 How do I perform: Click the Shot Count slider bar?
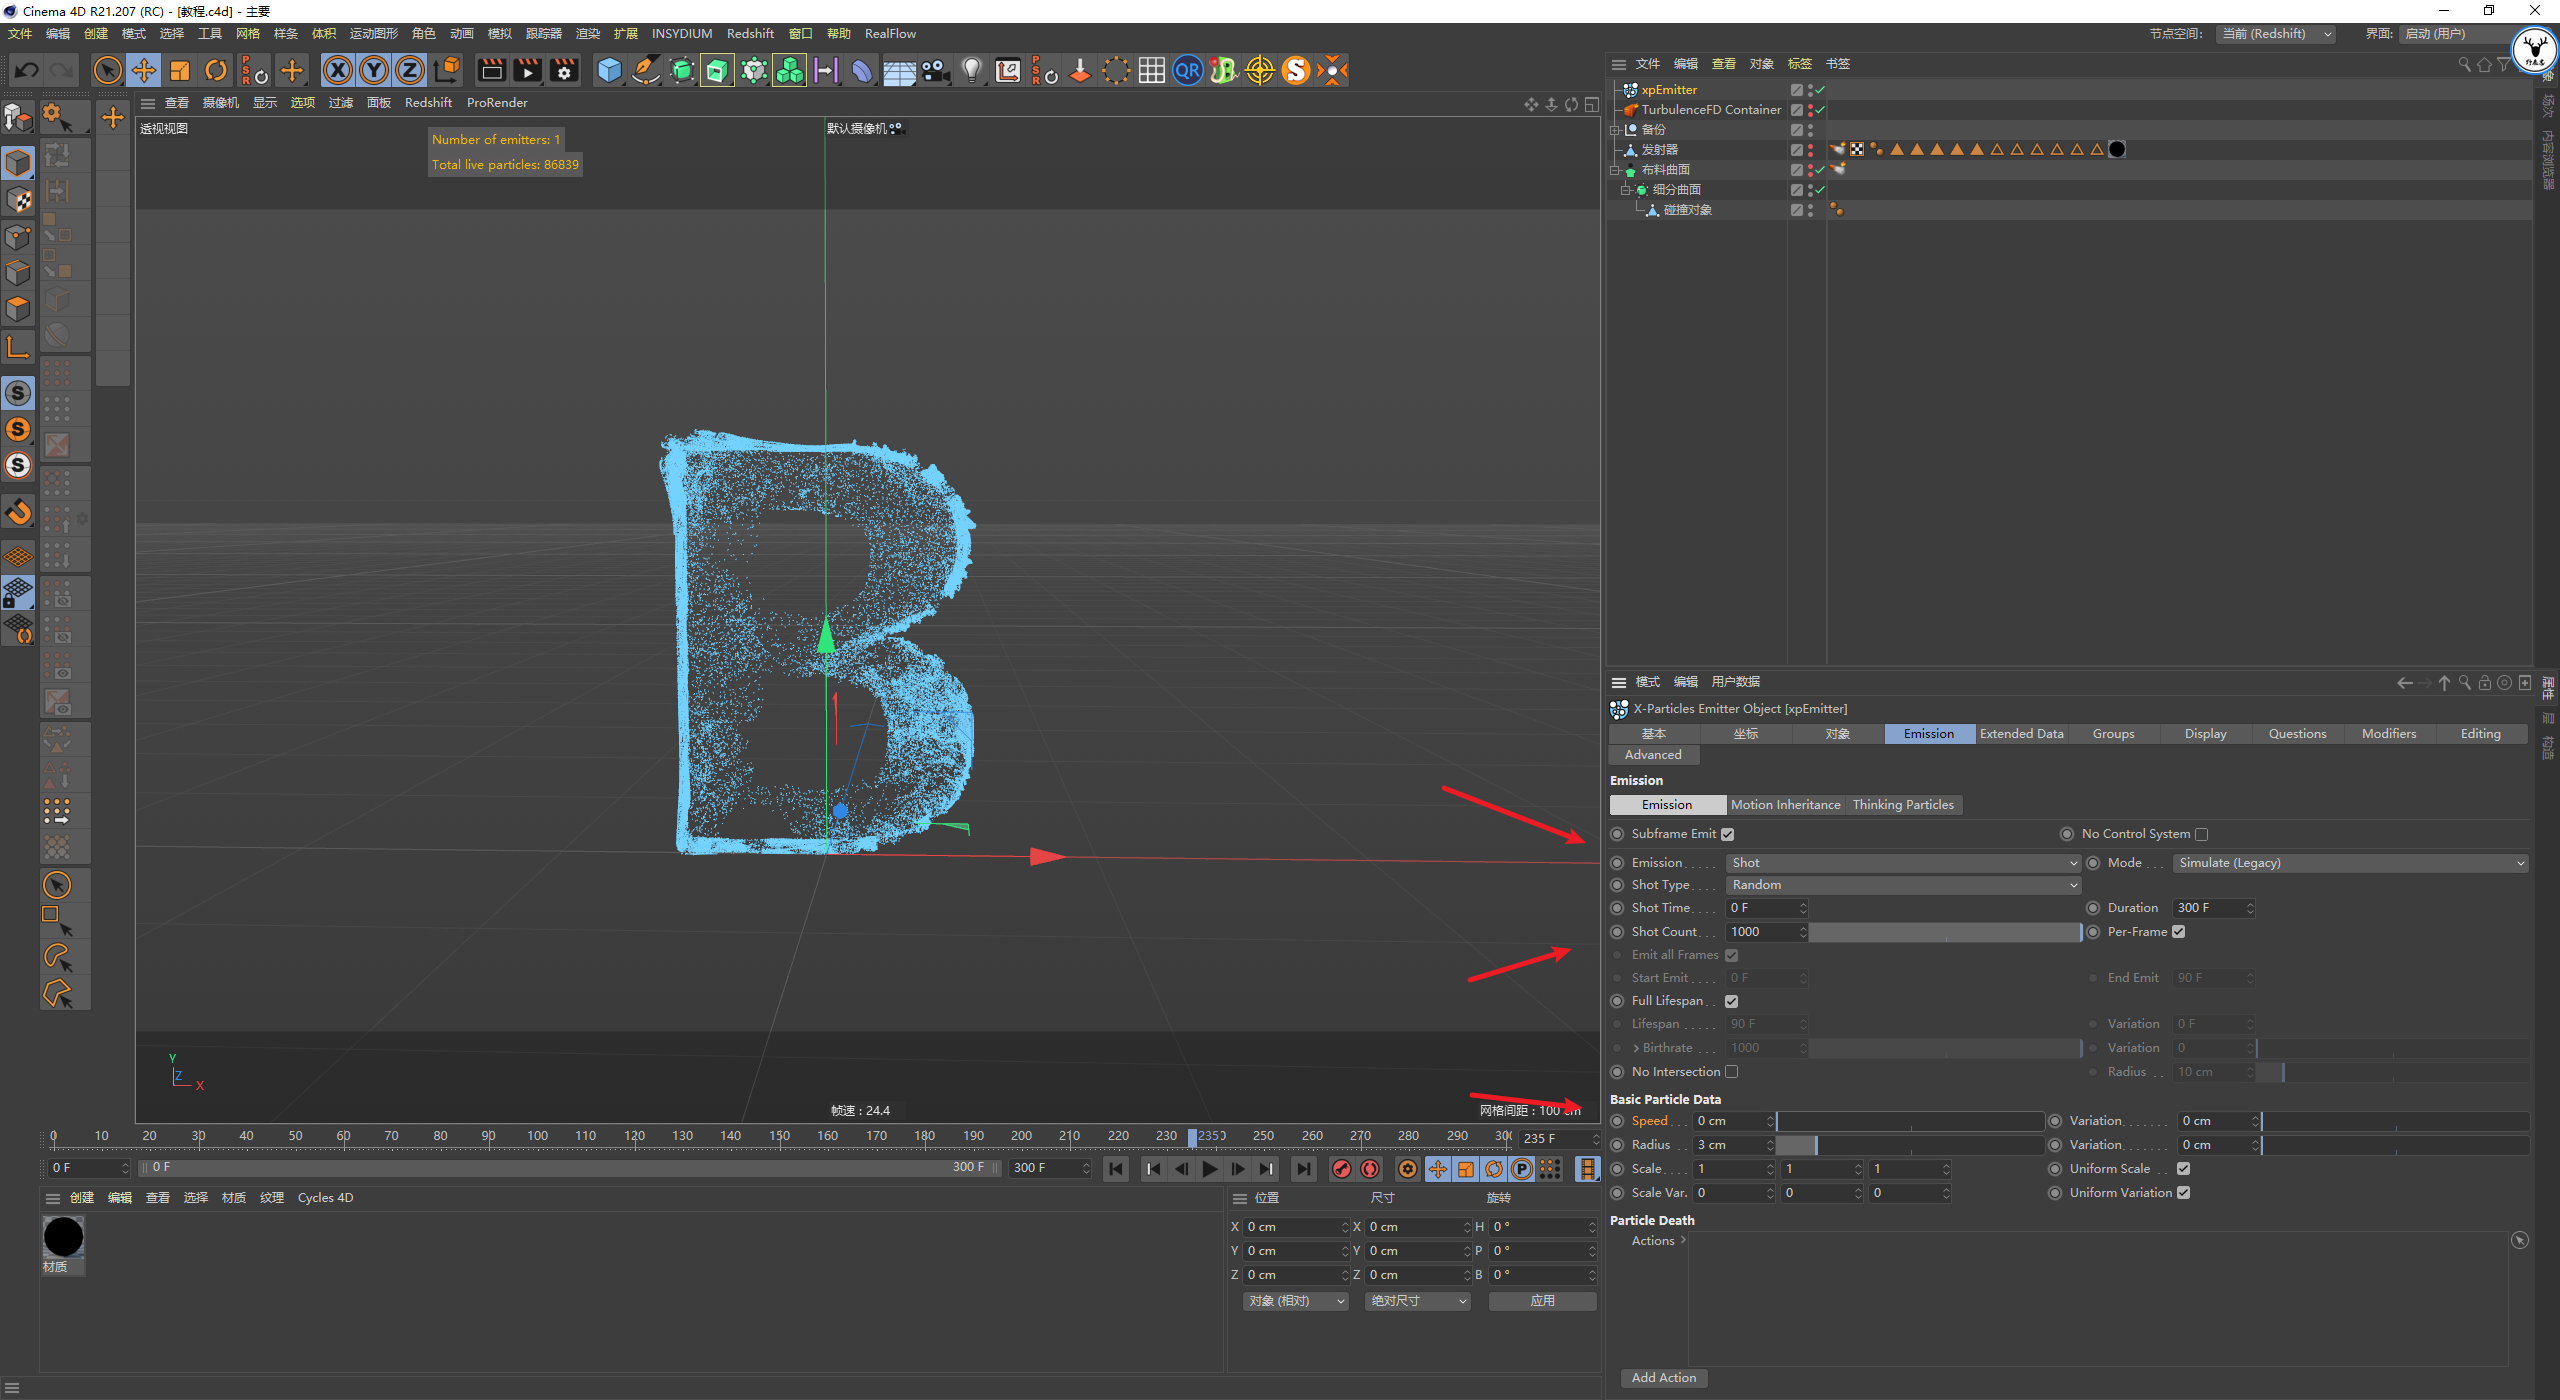(x=1943, y=932)
